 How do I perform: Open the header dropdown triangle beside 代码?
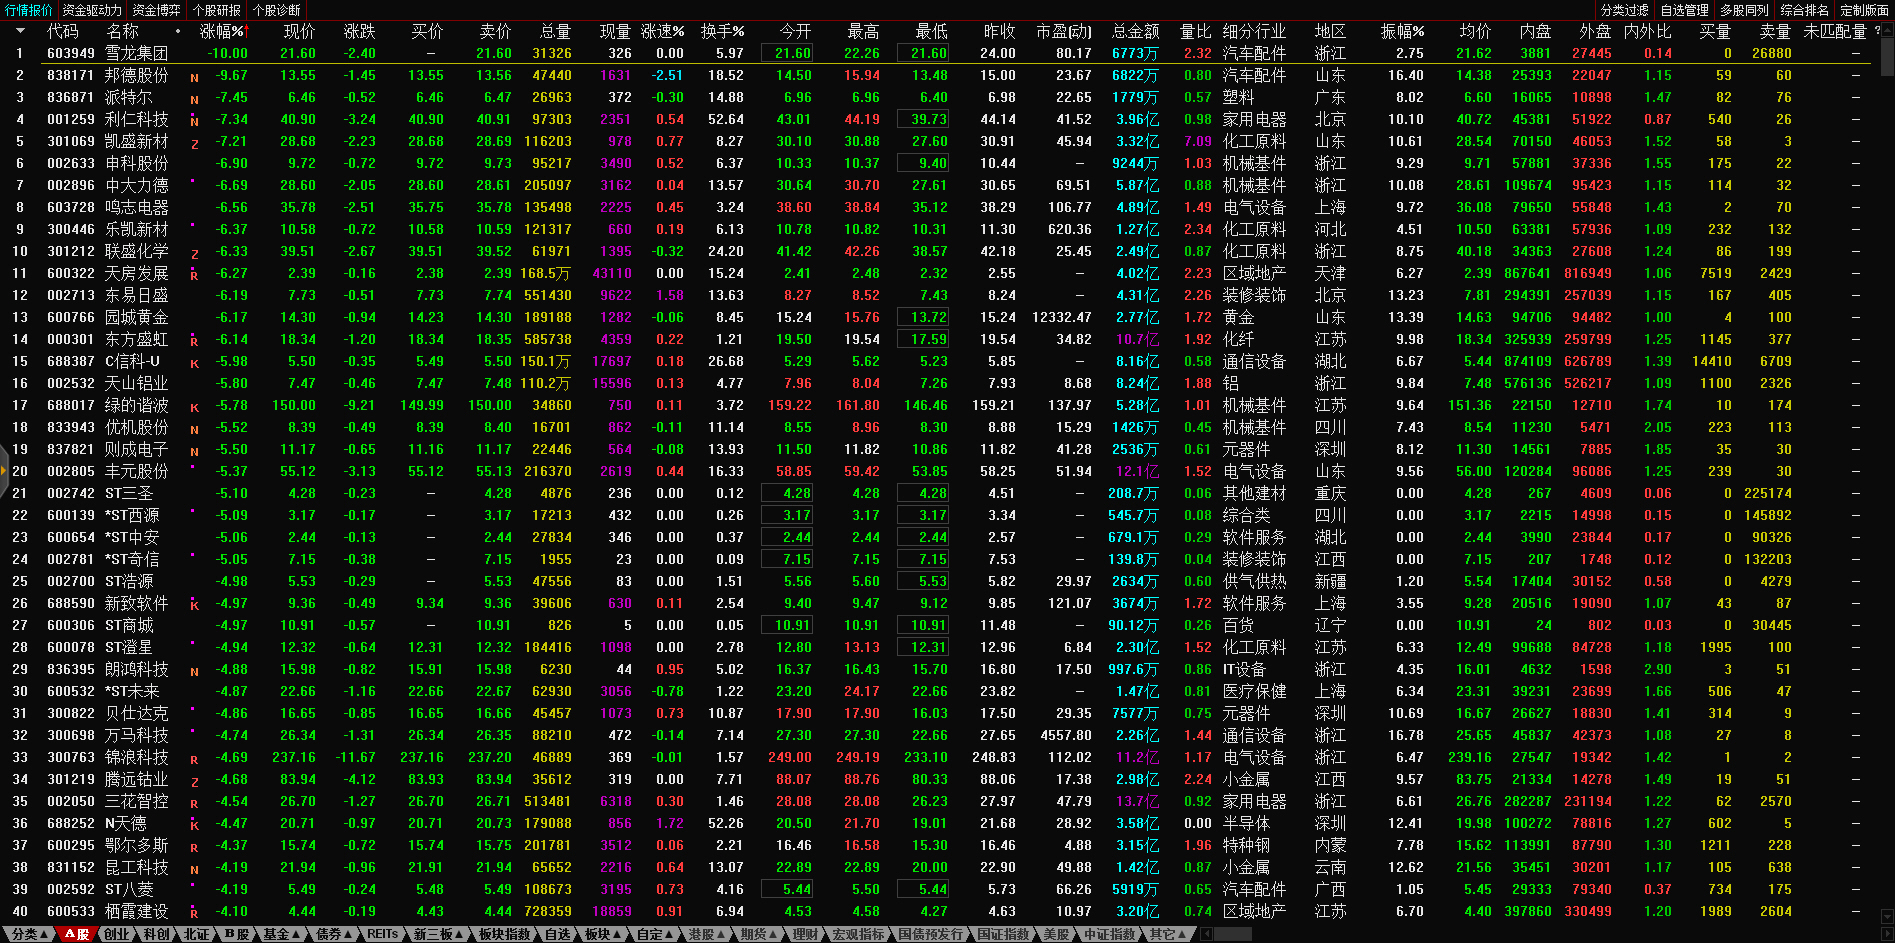coord(20,31)
